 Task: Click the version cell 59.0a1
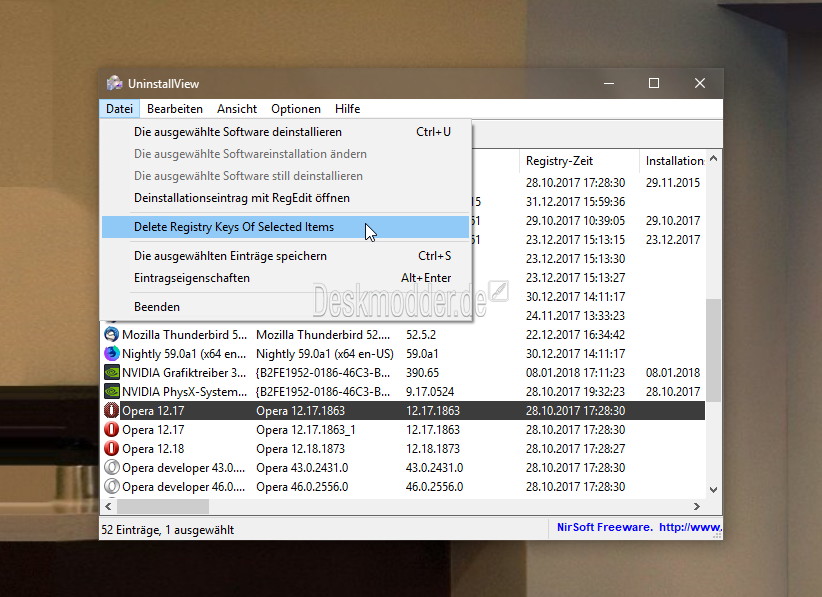coord(422,354)
